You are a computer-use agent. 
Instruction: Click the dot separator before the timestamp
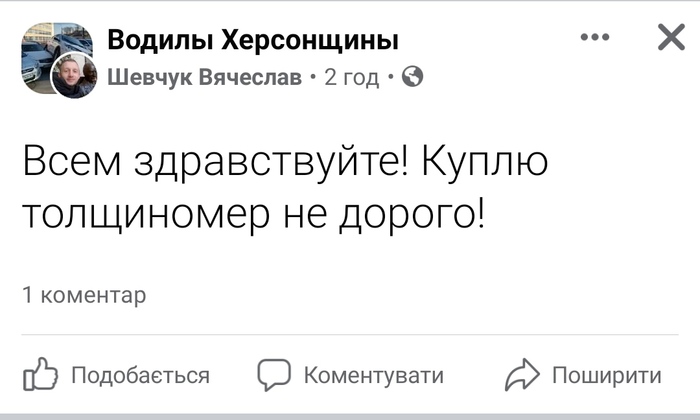tap(313, 77)
